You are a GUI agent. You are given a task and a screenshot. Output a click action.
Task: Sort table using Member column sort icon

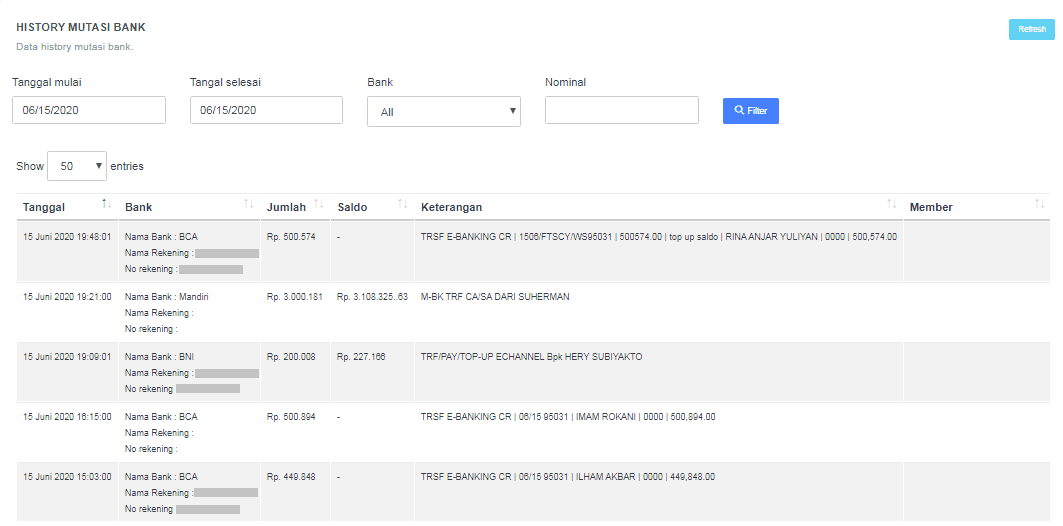click(1039, 205)
